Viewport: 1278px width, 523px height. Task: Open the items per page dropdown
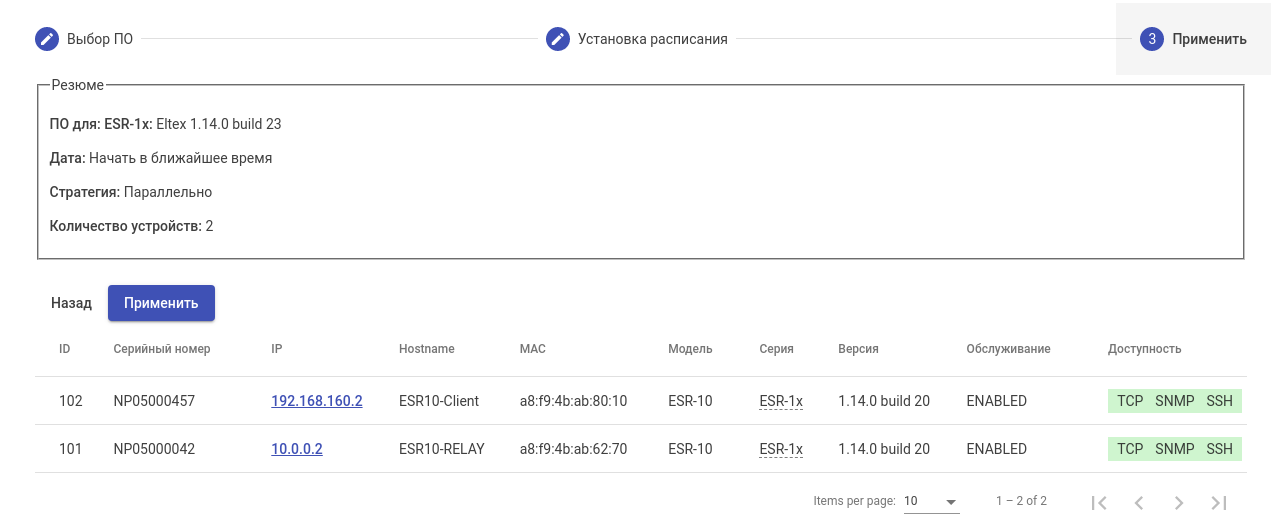click(x=931, y=501)
